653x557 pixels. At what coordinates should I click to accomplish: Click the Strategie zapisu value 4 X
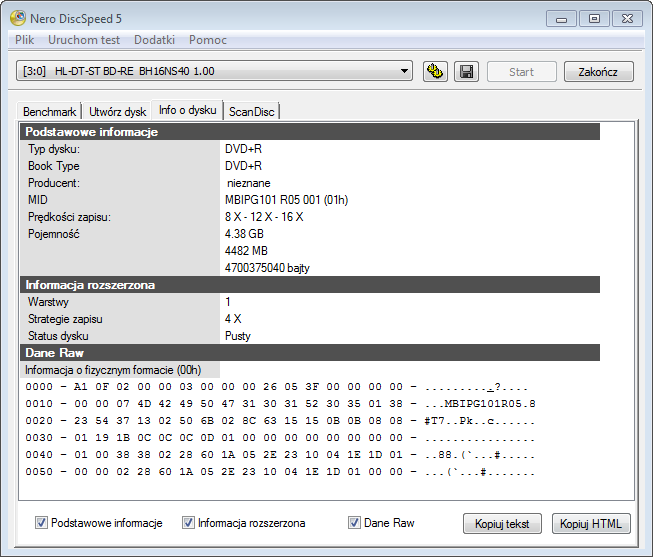point(233,319)
